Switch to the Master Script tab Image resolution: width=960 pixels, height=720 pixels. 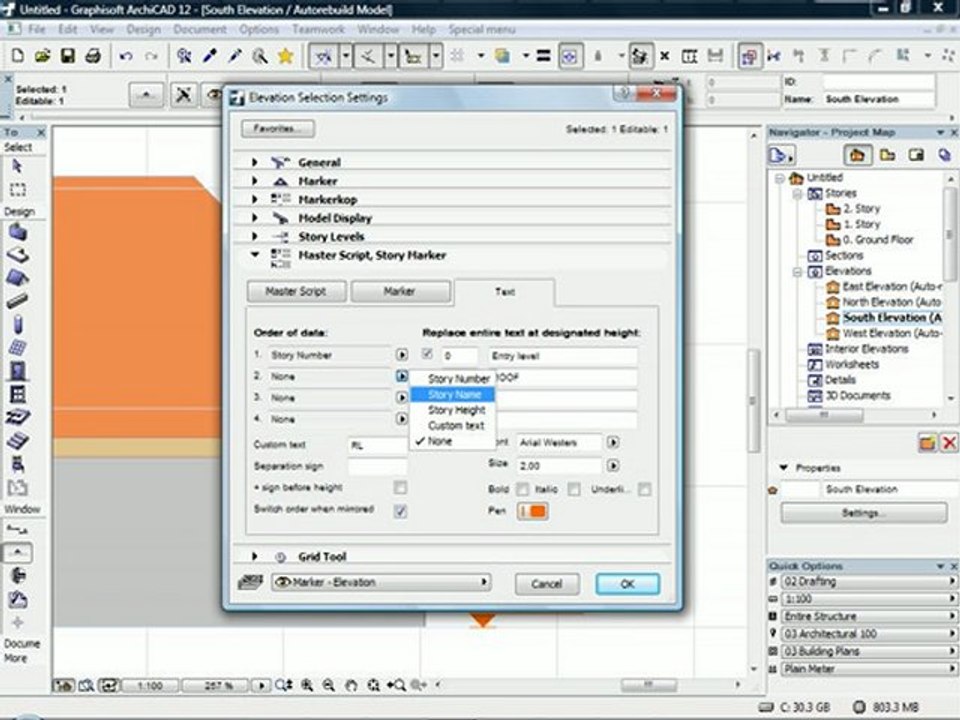(x=296, y=292)
